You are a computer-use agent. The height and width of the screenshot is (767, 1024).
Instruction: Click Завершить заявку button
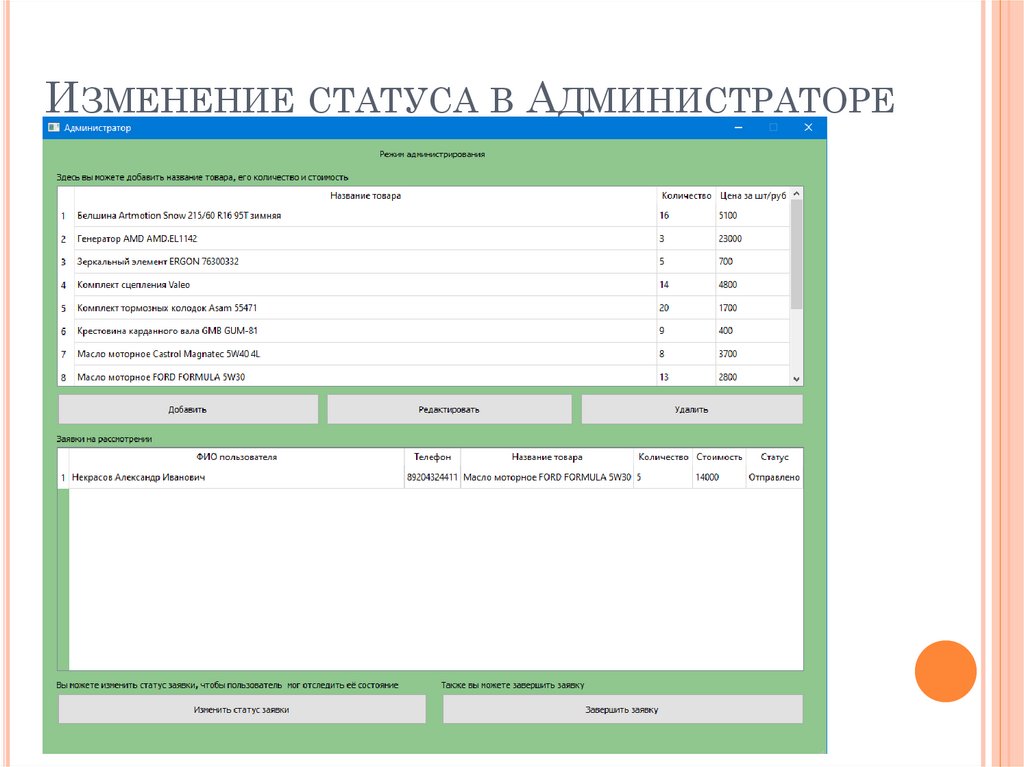[622, 709]
